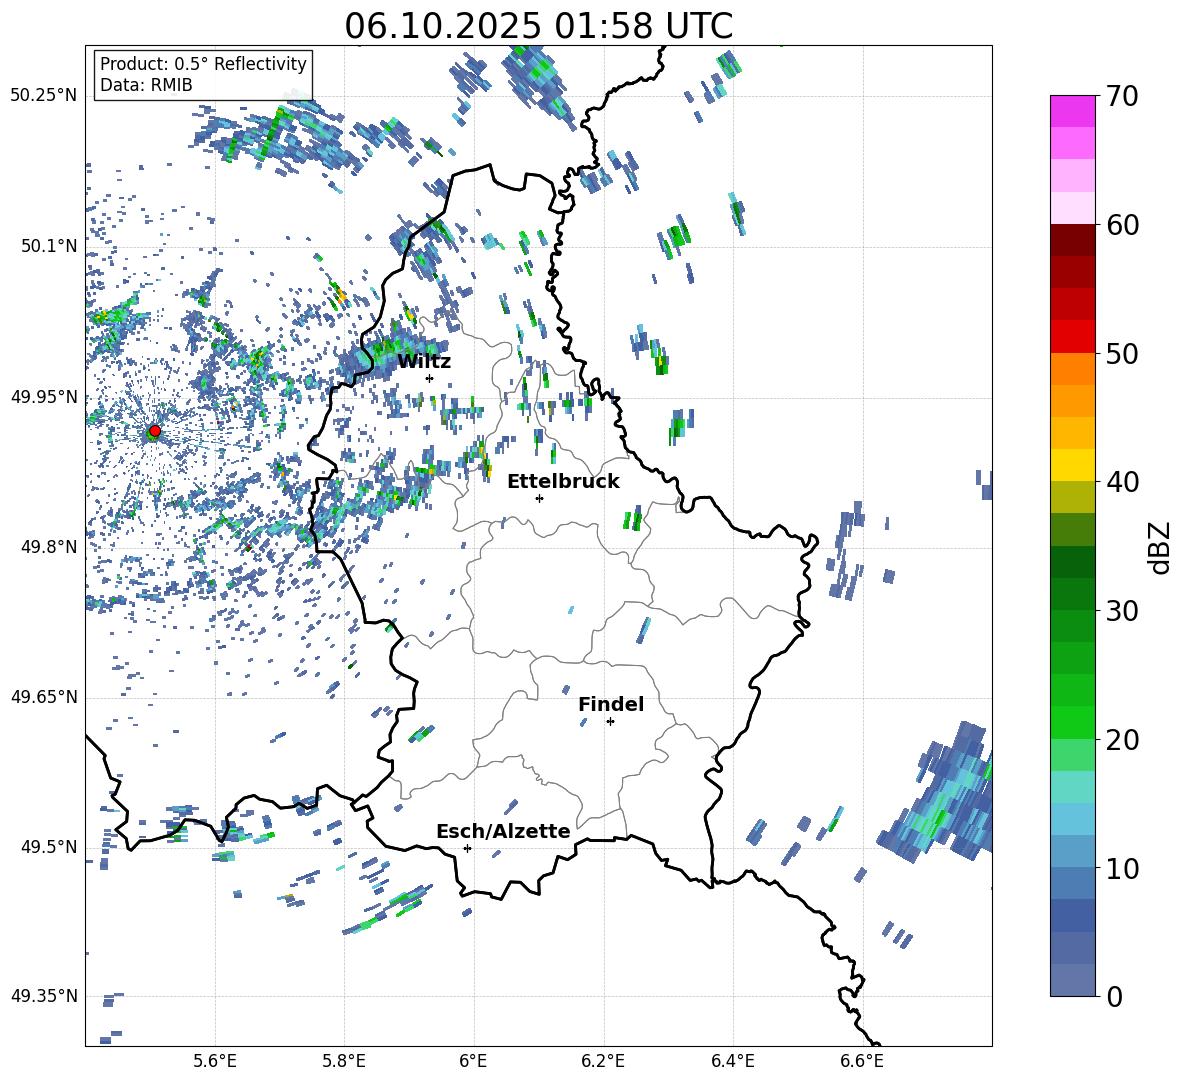Click the Wiltz city label
This screenshot has width=1184, height=1081.
click(424, 362)
